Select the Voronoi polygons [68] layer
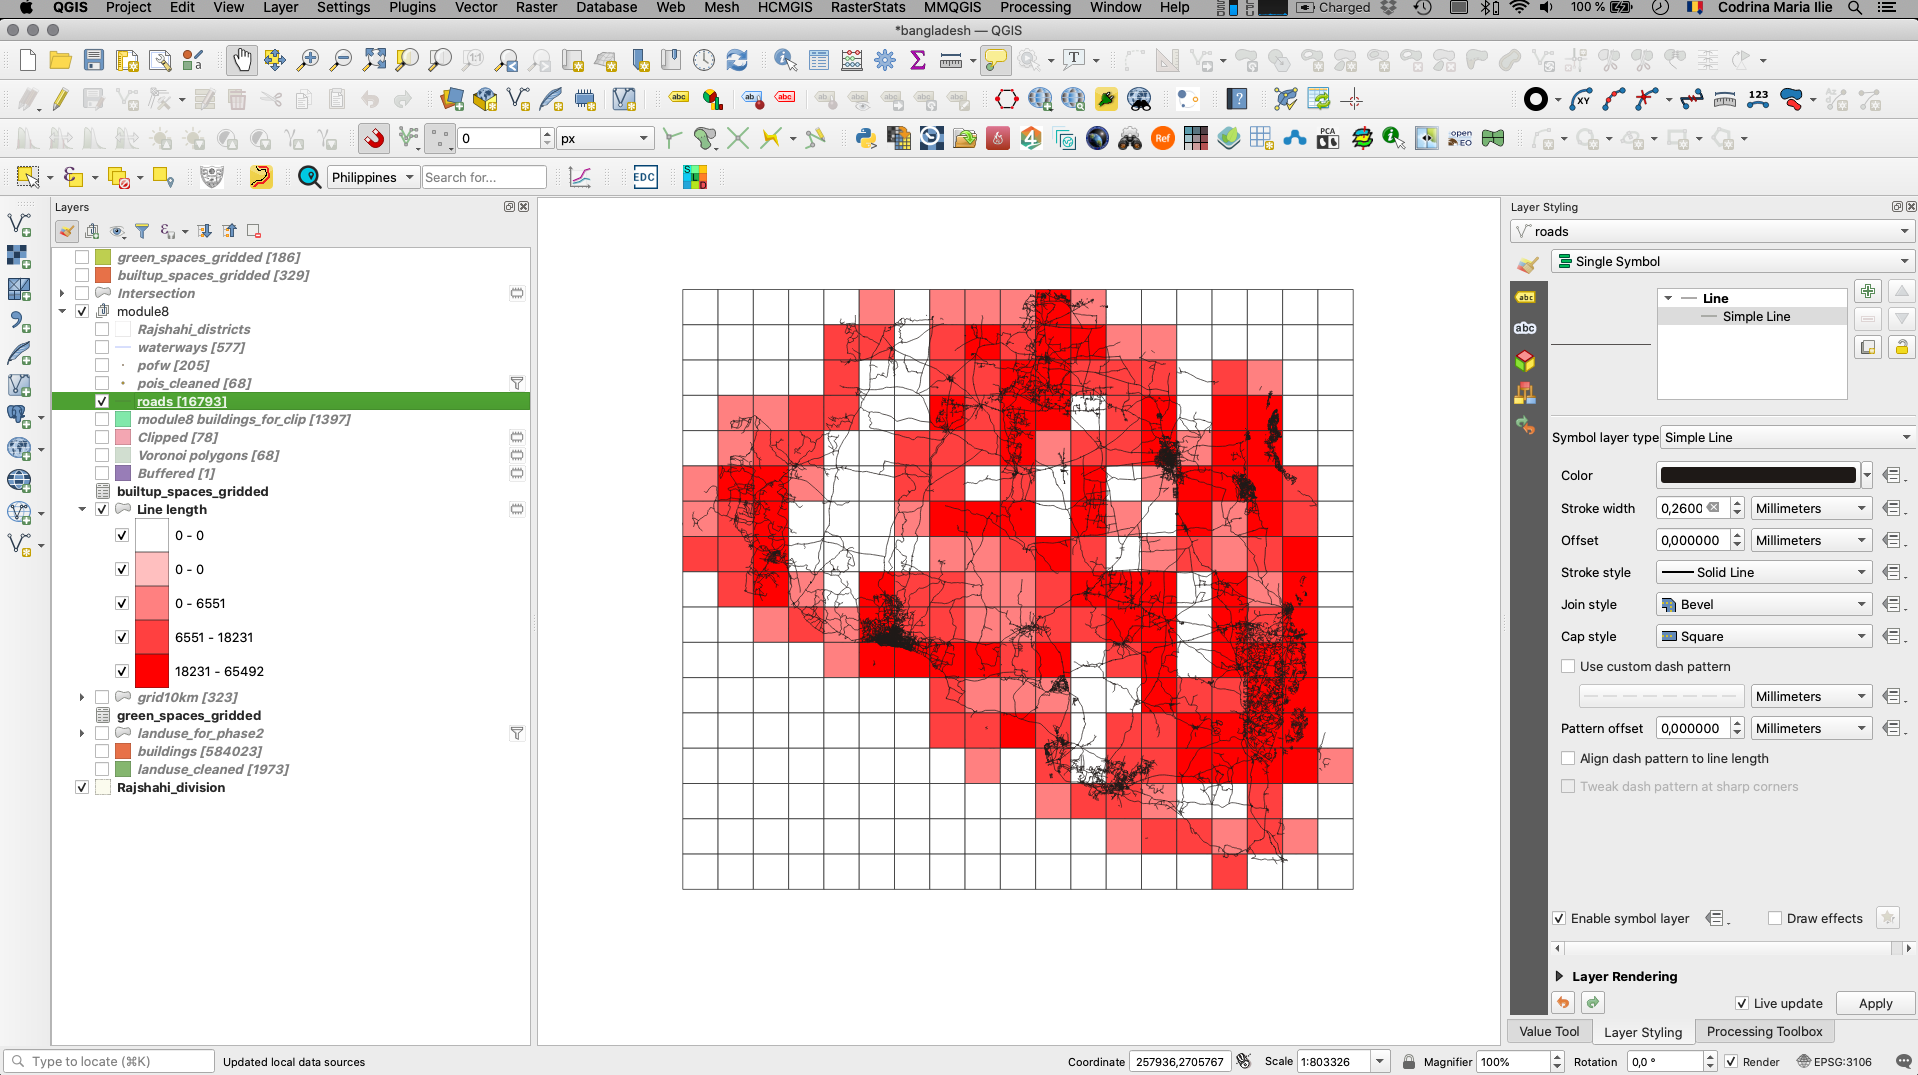Screen dimensions: 1918x1075 (x=208, y=455)
